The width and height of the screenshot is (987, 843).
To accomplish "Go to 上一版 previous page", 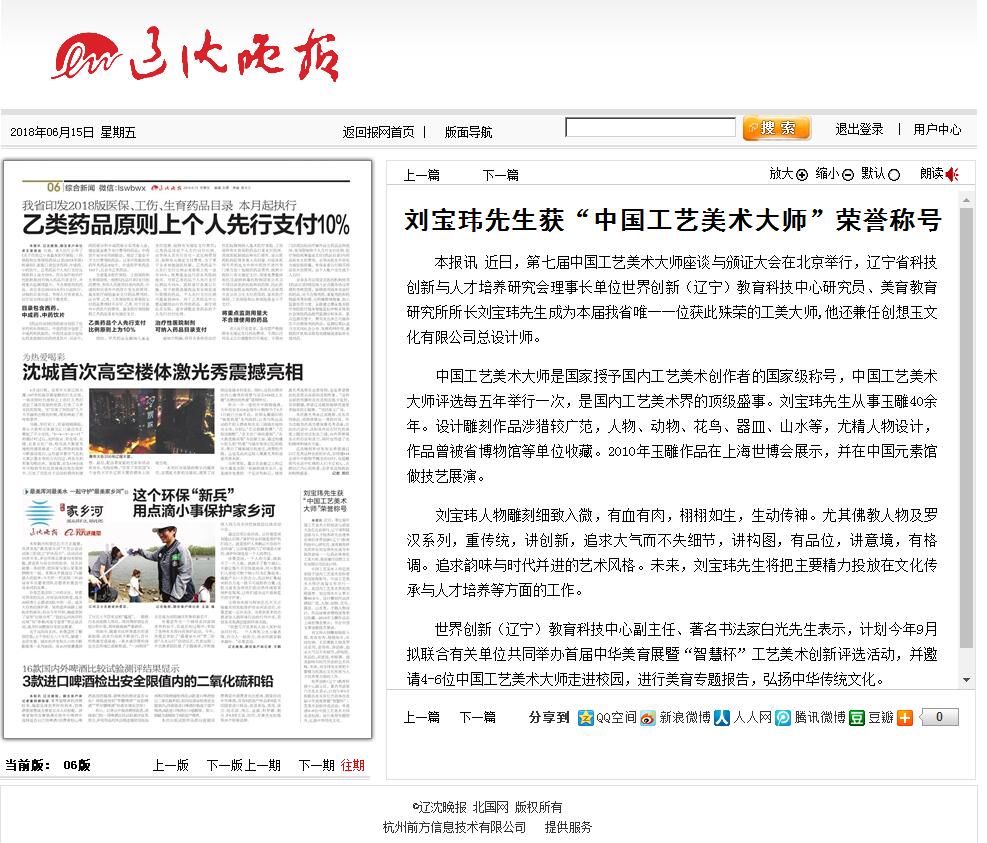I will click(171, 766).
